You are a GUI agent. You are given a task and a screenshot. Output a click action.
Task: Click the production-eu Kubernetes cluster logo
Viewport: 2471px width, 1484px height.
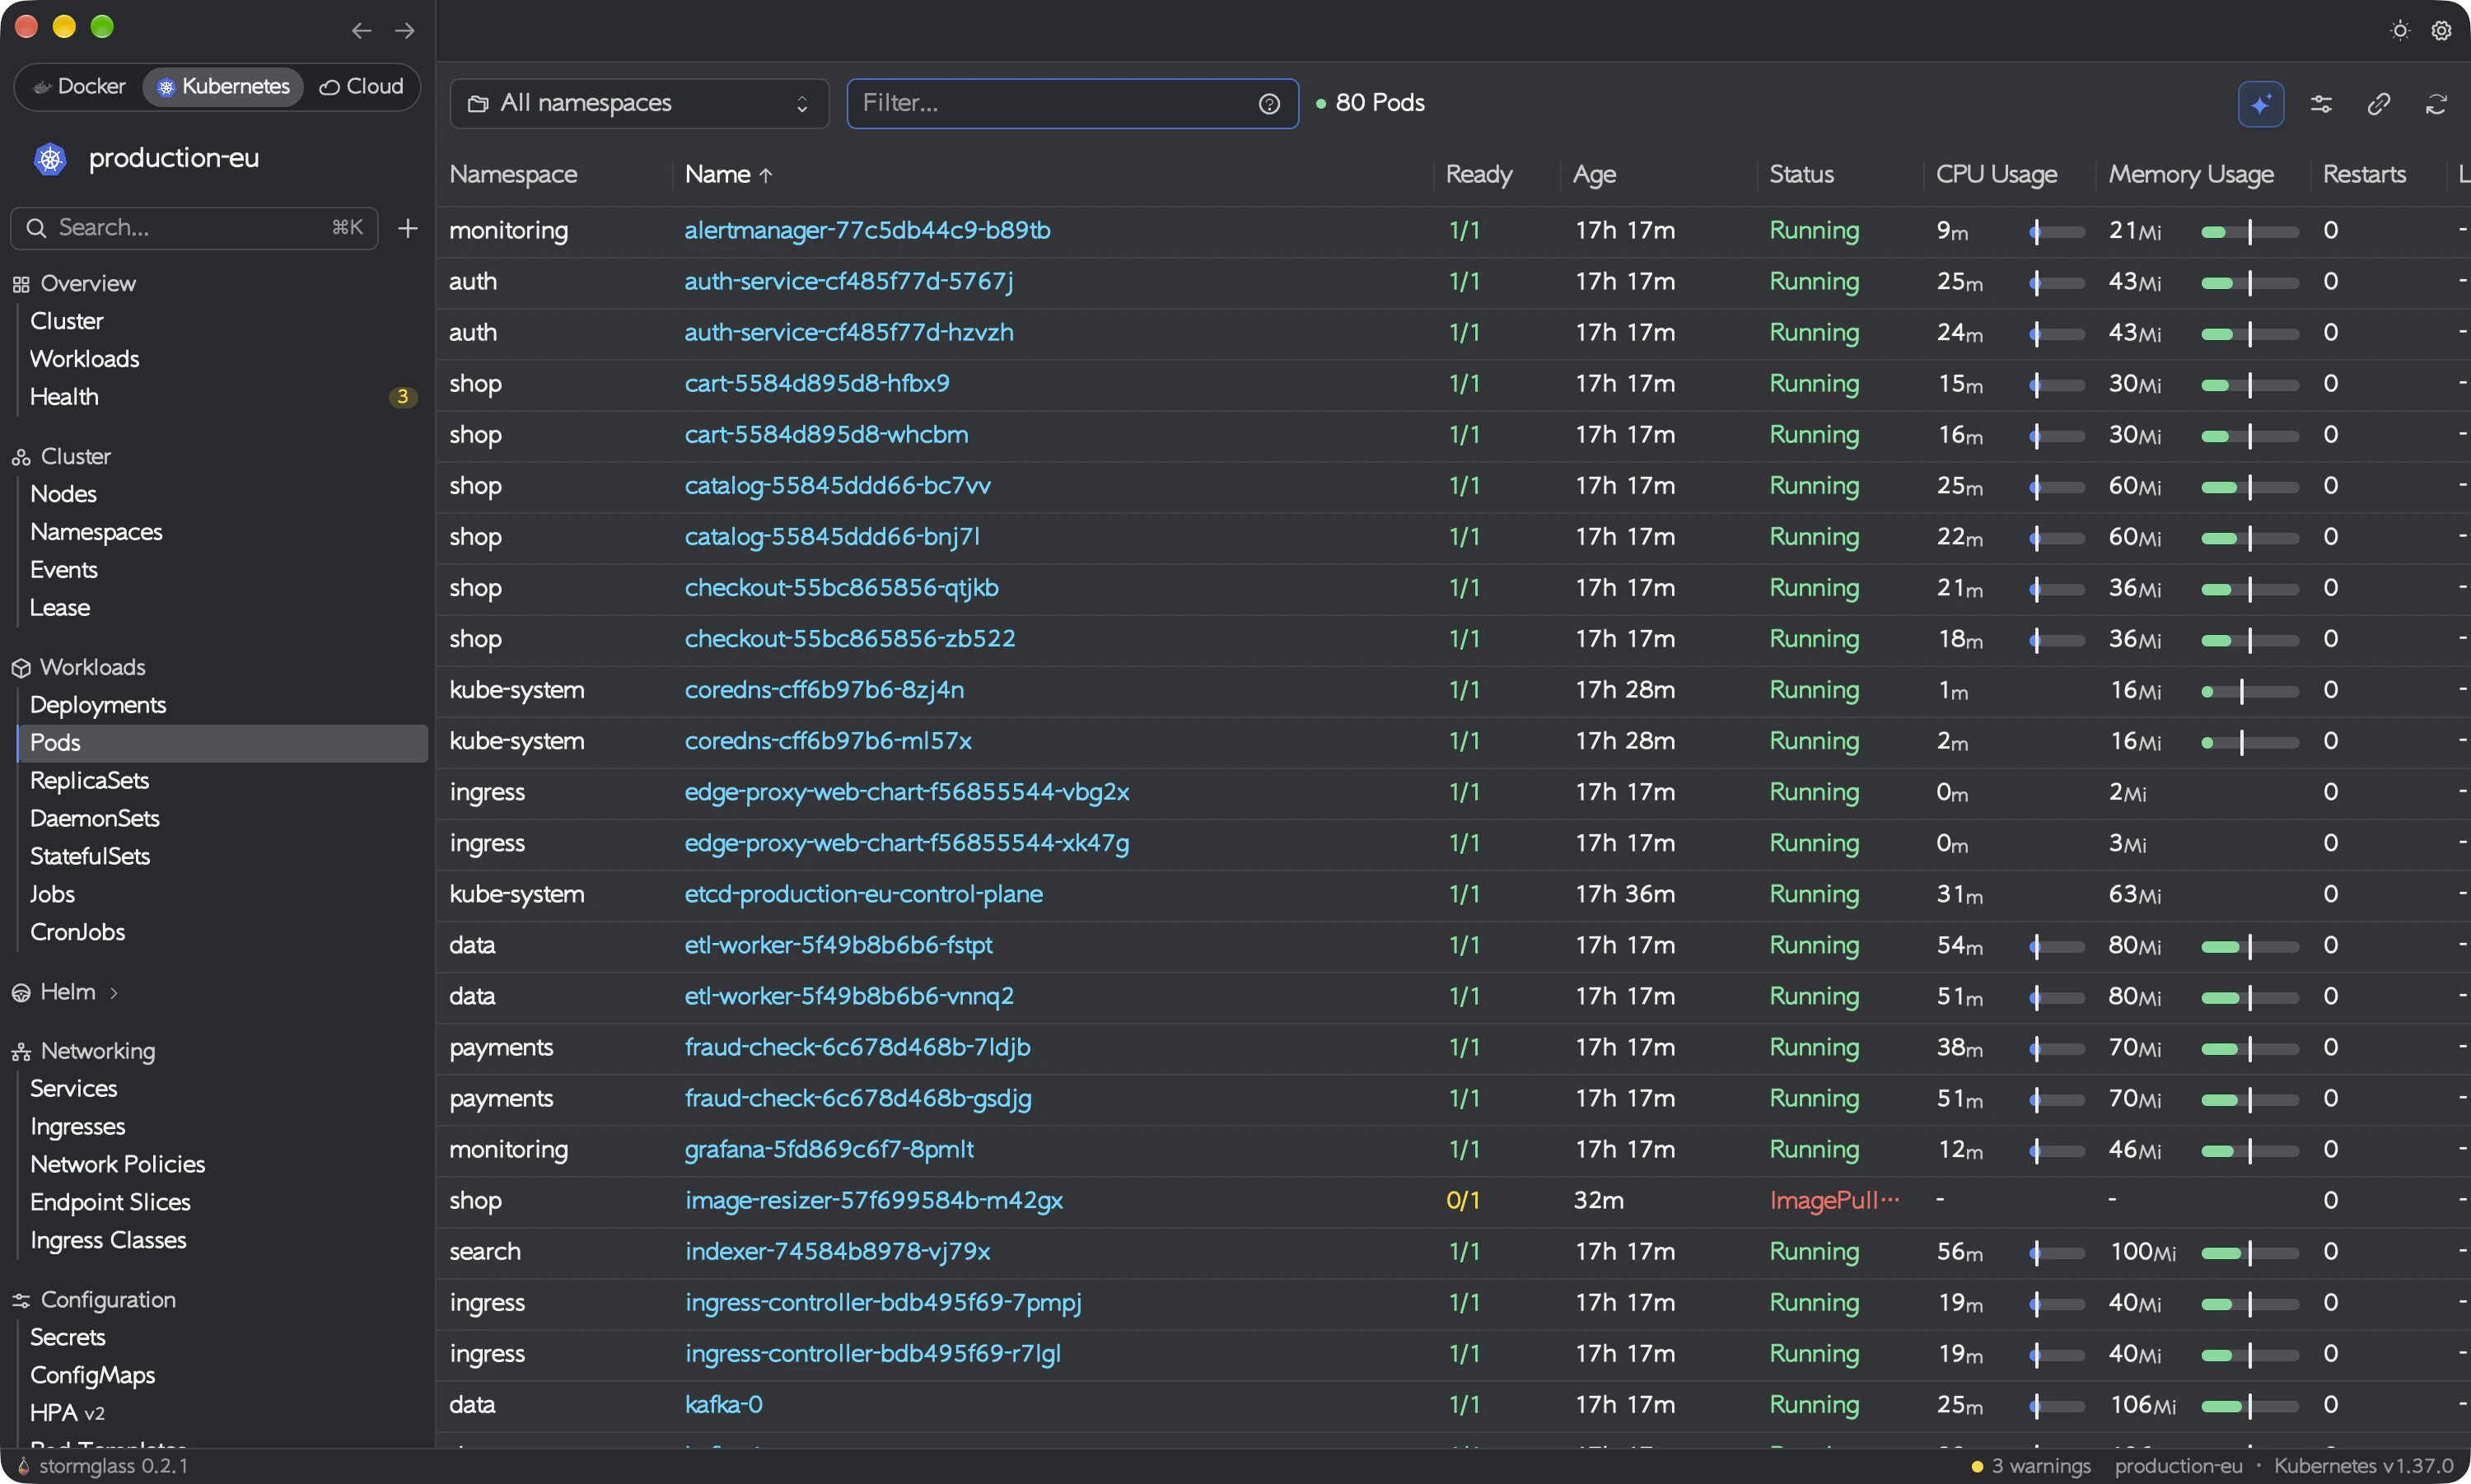point(49,158)
